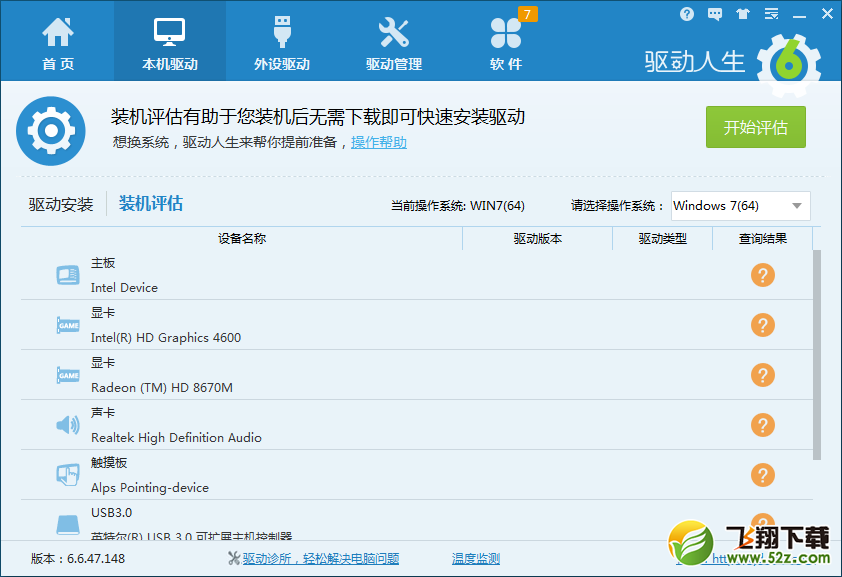842x577 pixels.
Task: Select Radeon (TM) HD 8670M text
Action: click(x=162, y=388)
